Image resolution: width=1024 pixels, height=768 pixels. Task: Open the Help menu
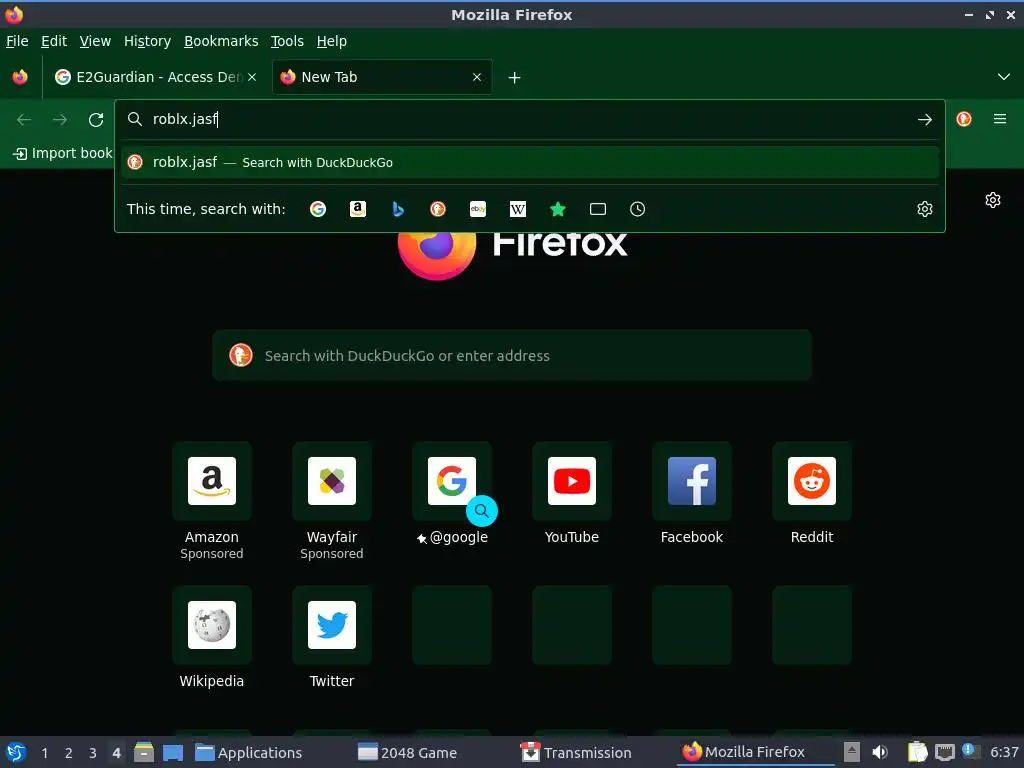click(x=332, y=41)
